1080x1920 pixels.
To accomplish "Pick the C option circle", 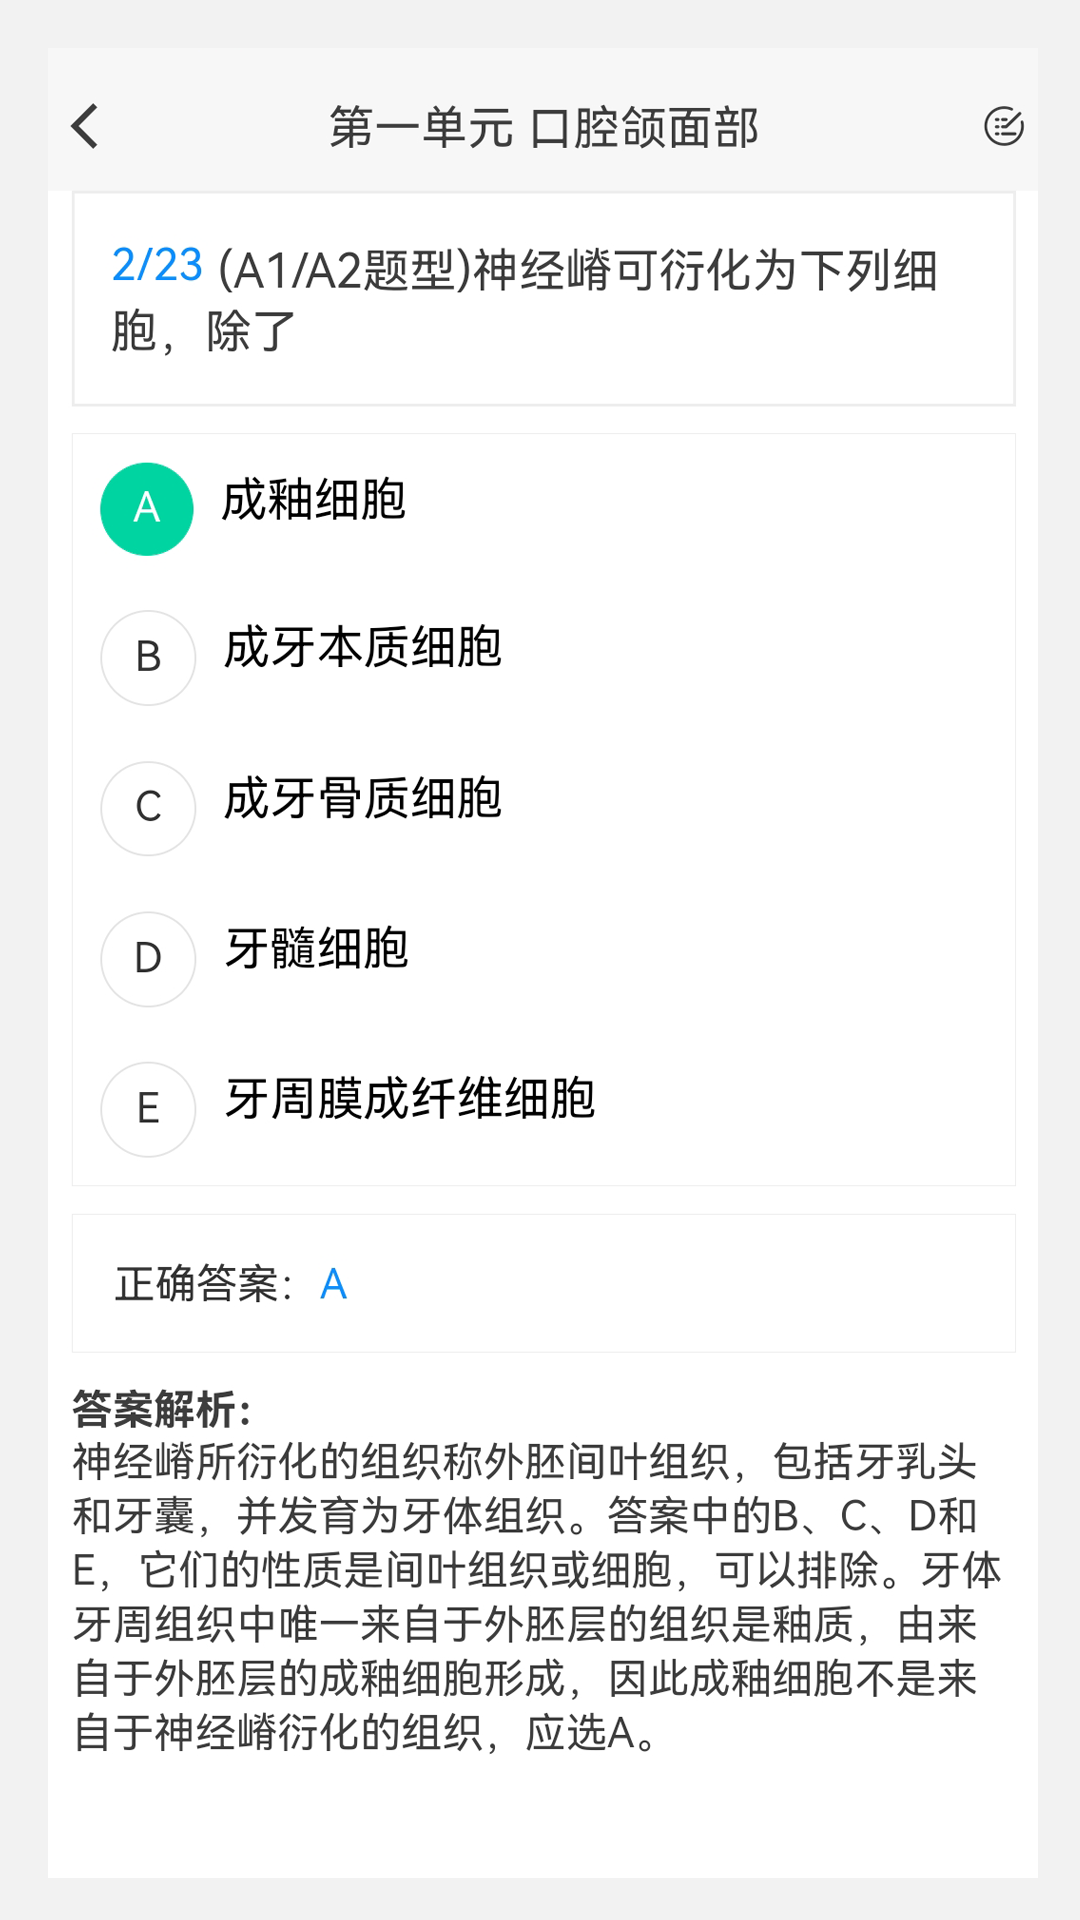I will [x=148, y=808].
